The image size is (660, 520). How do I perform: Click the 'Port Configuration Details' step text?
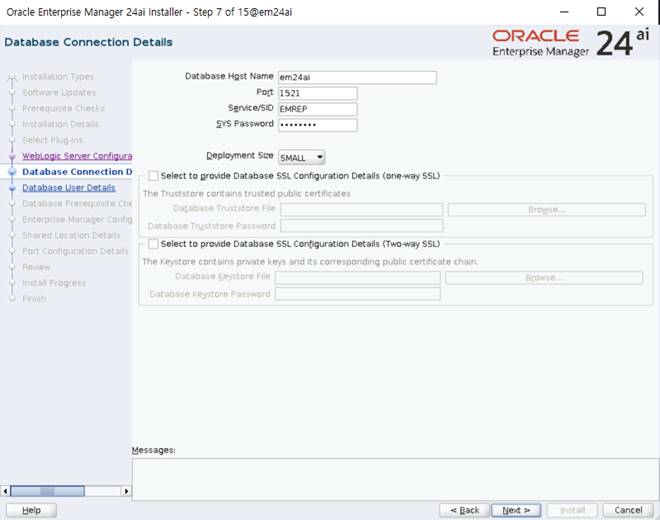(x=75, y=251)
